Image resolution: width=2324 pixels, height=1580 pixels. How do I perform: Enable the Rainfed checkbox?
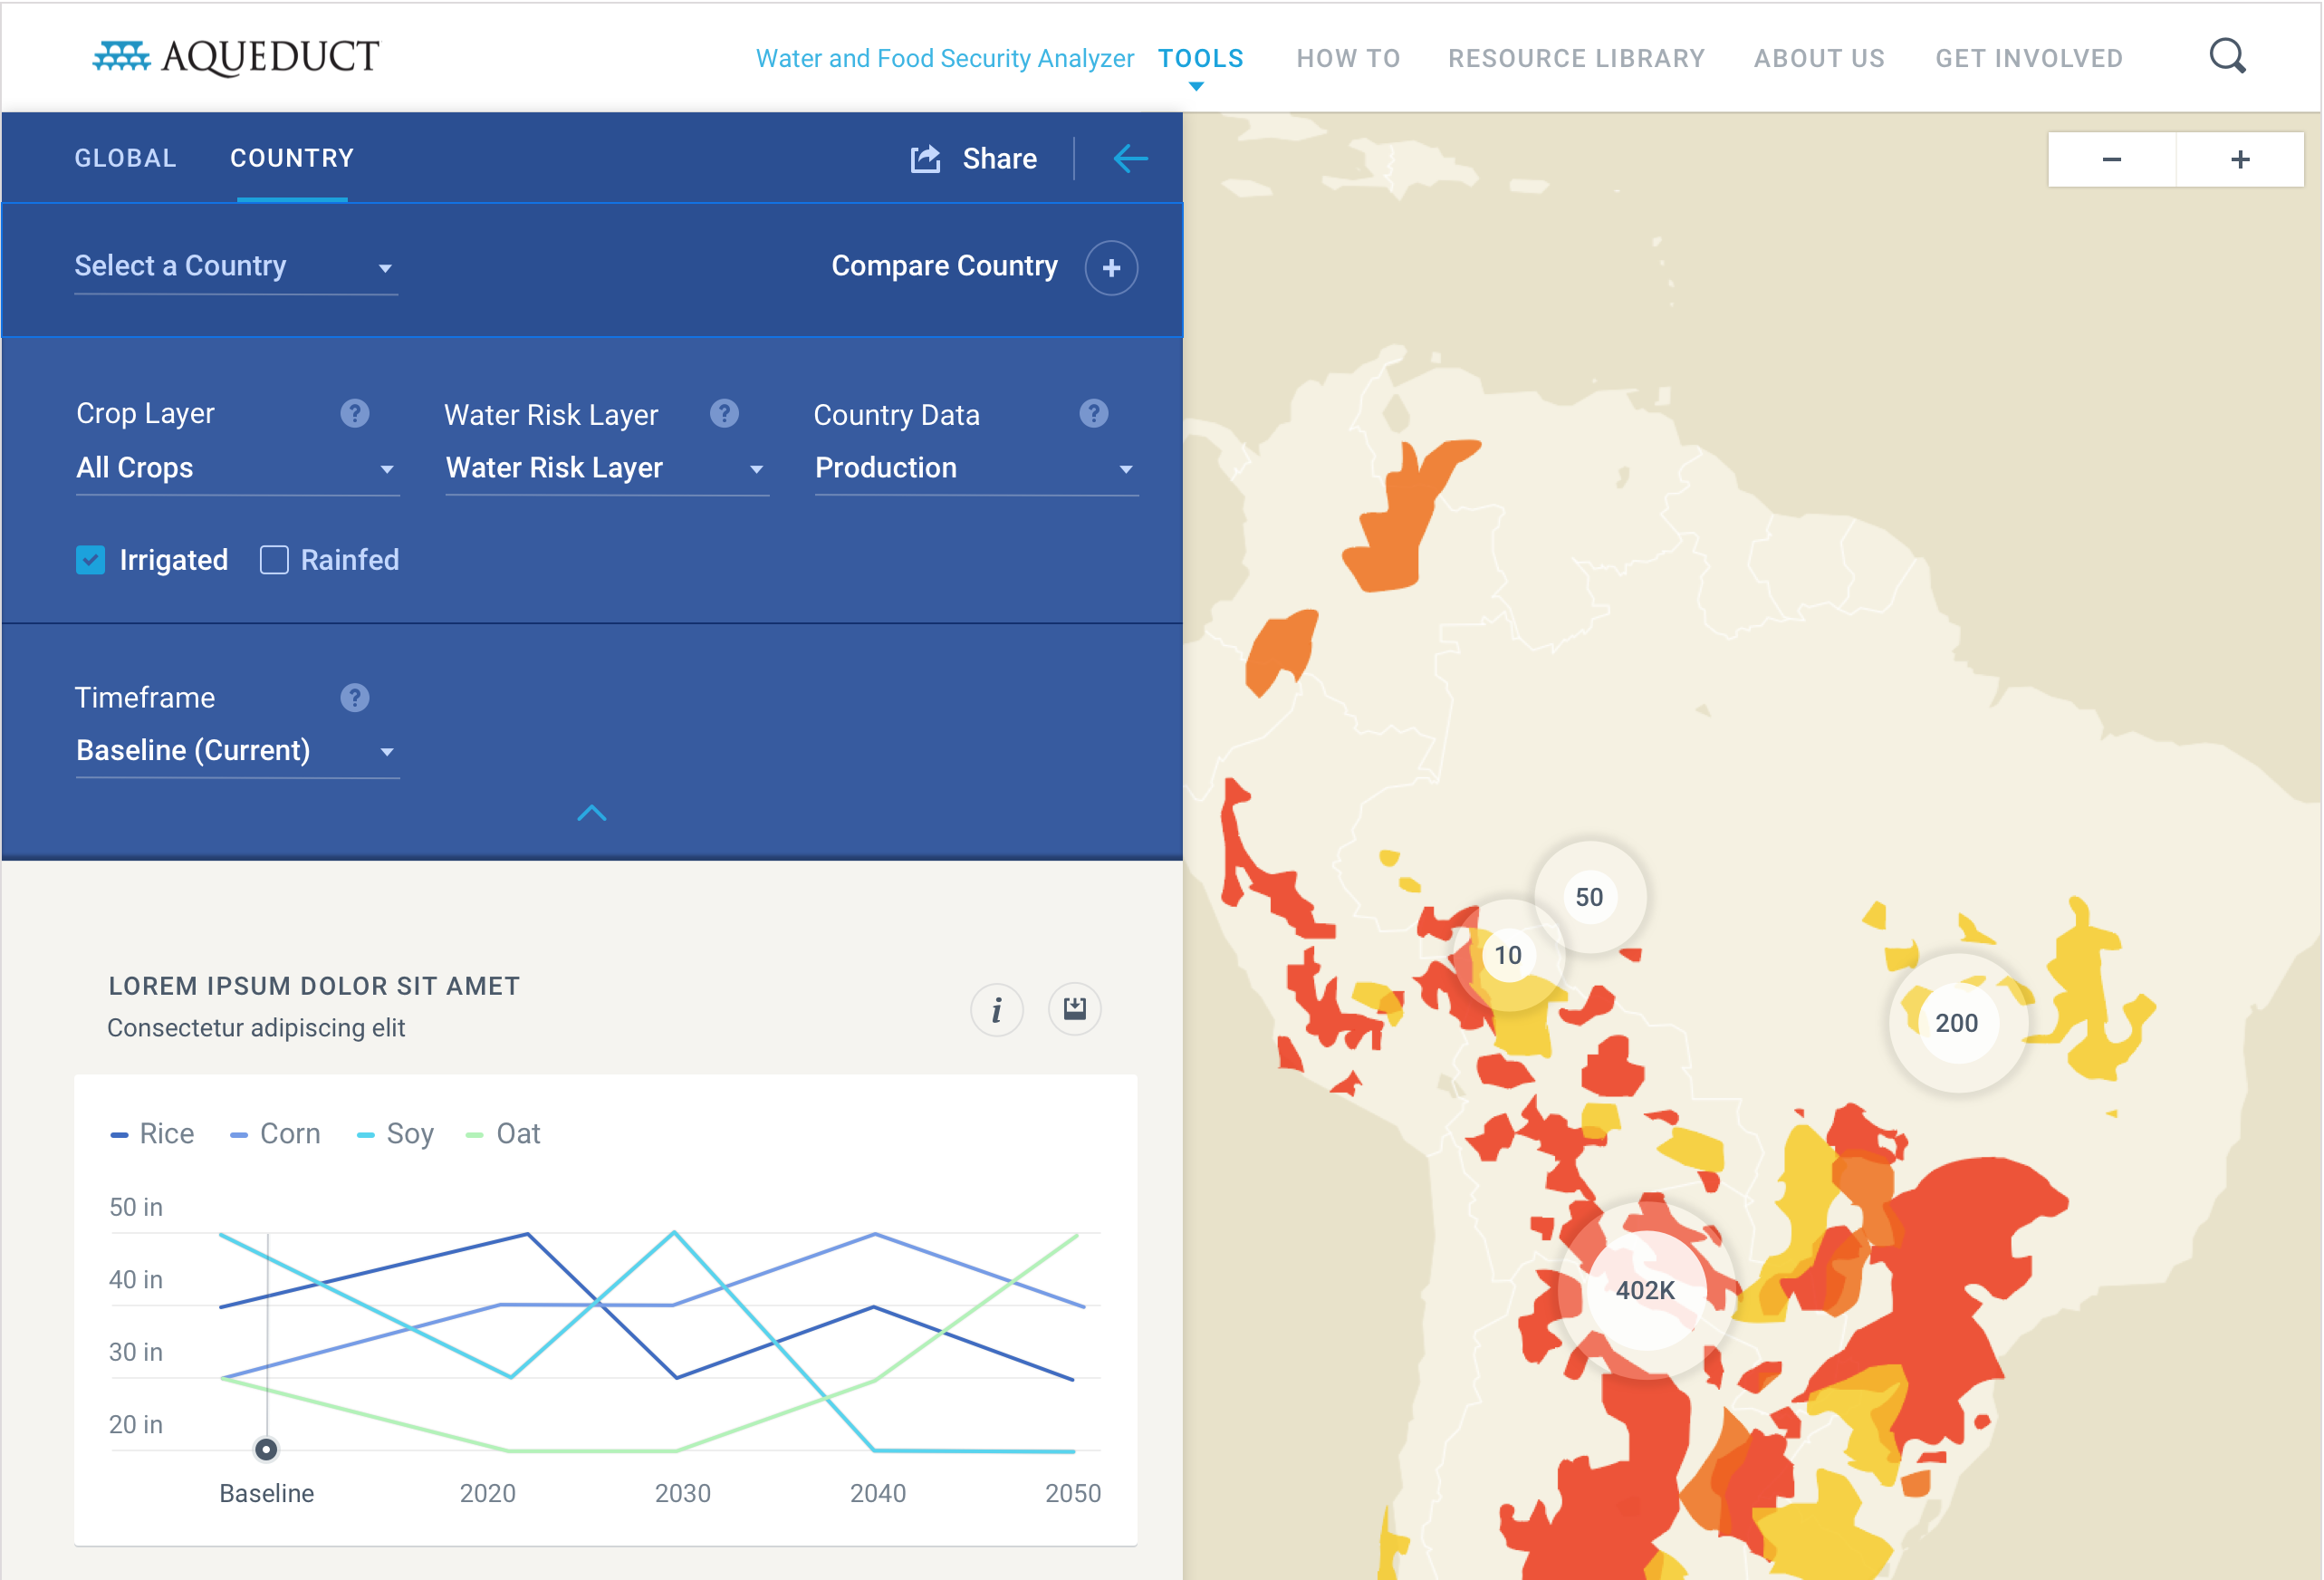274,560
